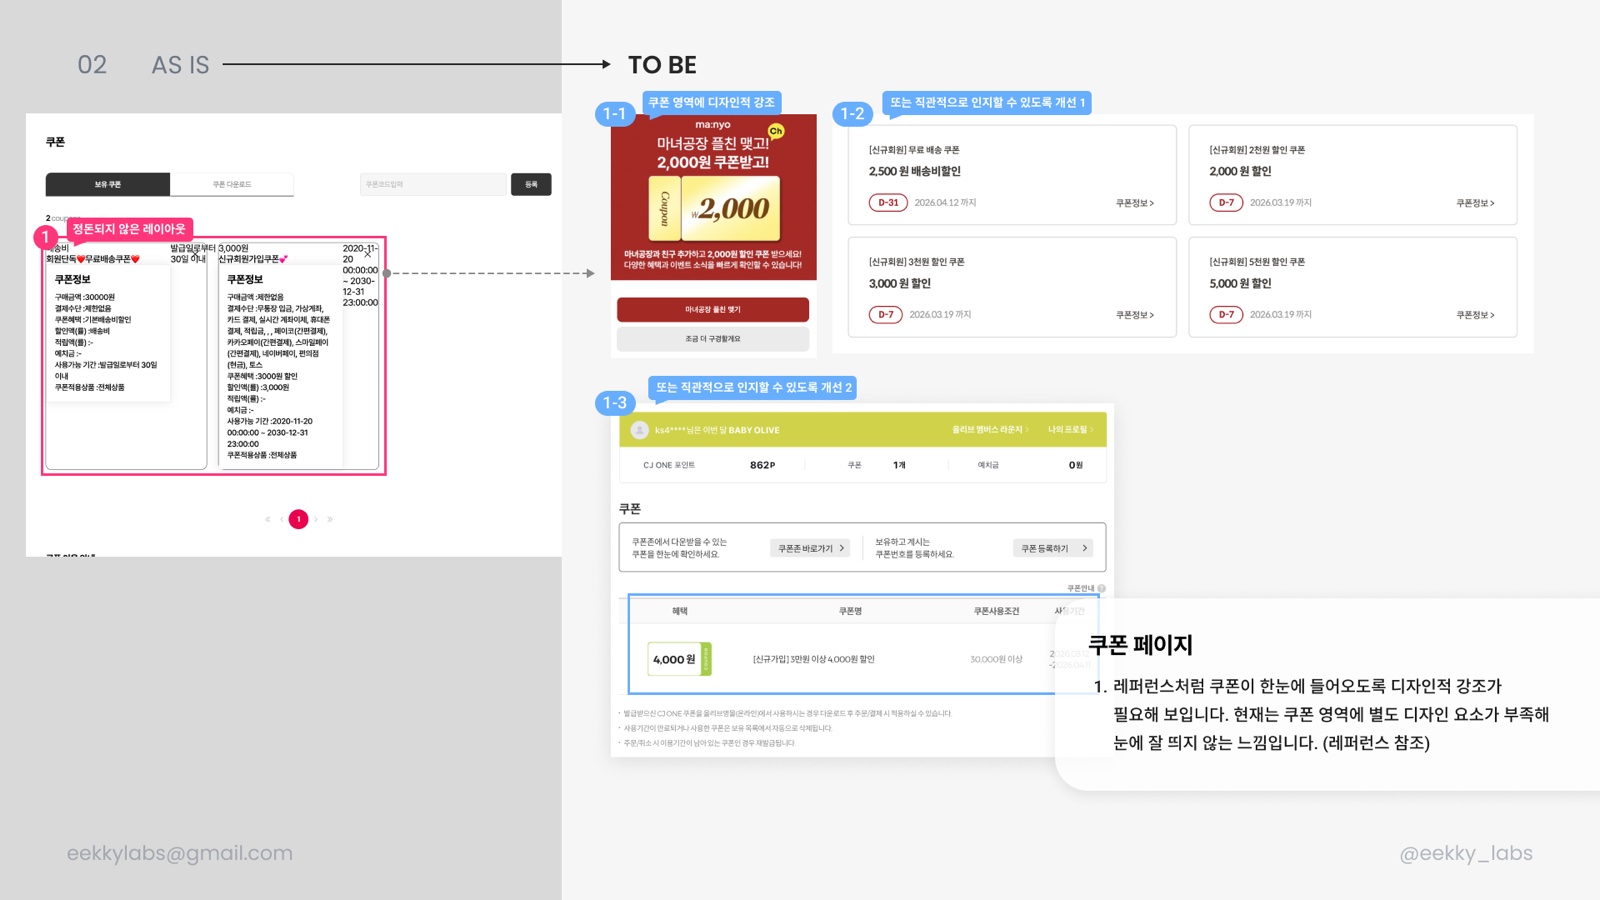Click the 예치금 balance 0원
Image resolution: width=1600 pixels, height=900 pixels.
coord(1076,465)
